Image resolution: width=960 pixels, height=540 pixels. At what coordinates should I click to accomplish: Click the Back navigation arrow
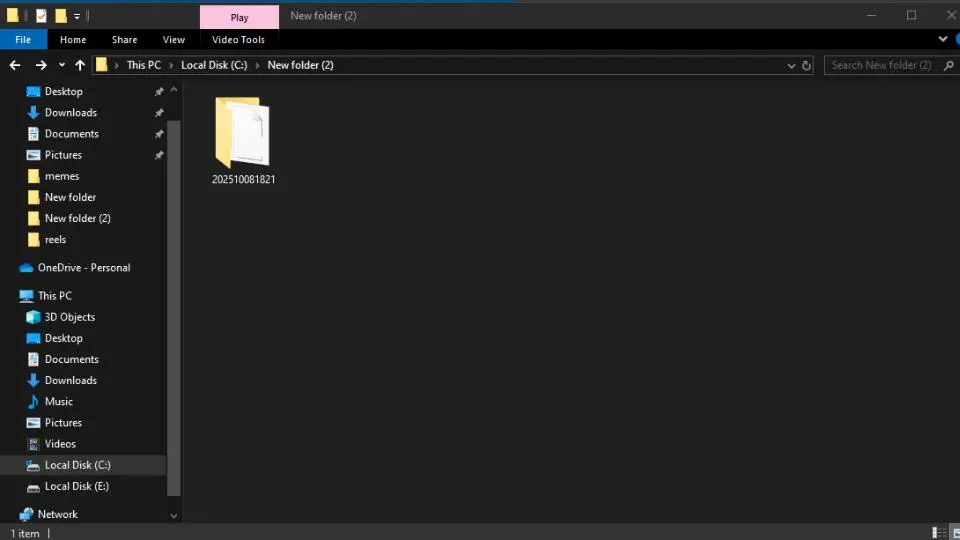click(x=15, y=65)
